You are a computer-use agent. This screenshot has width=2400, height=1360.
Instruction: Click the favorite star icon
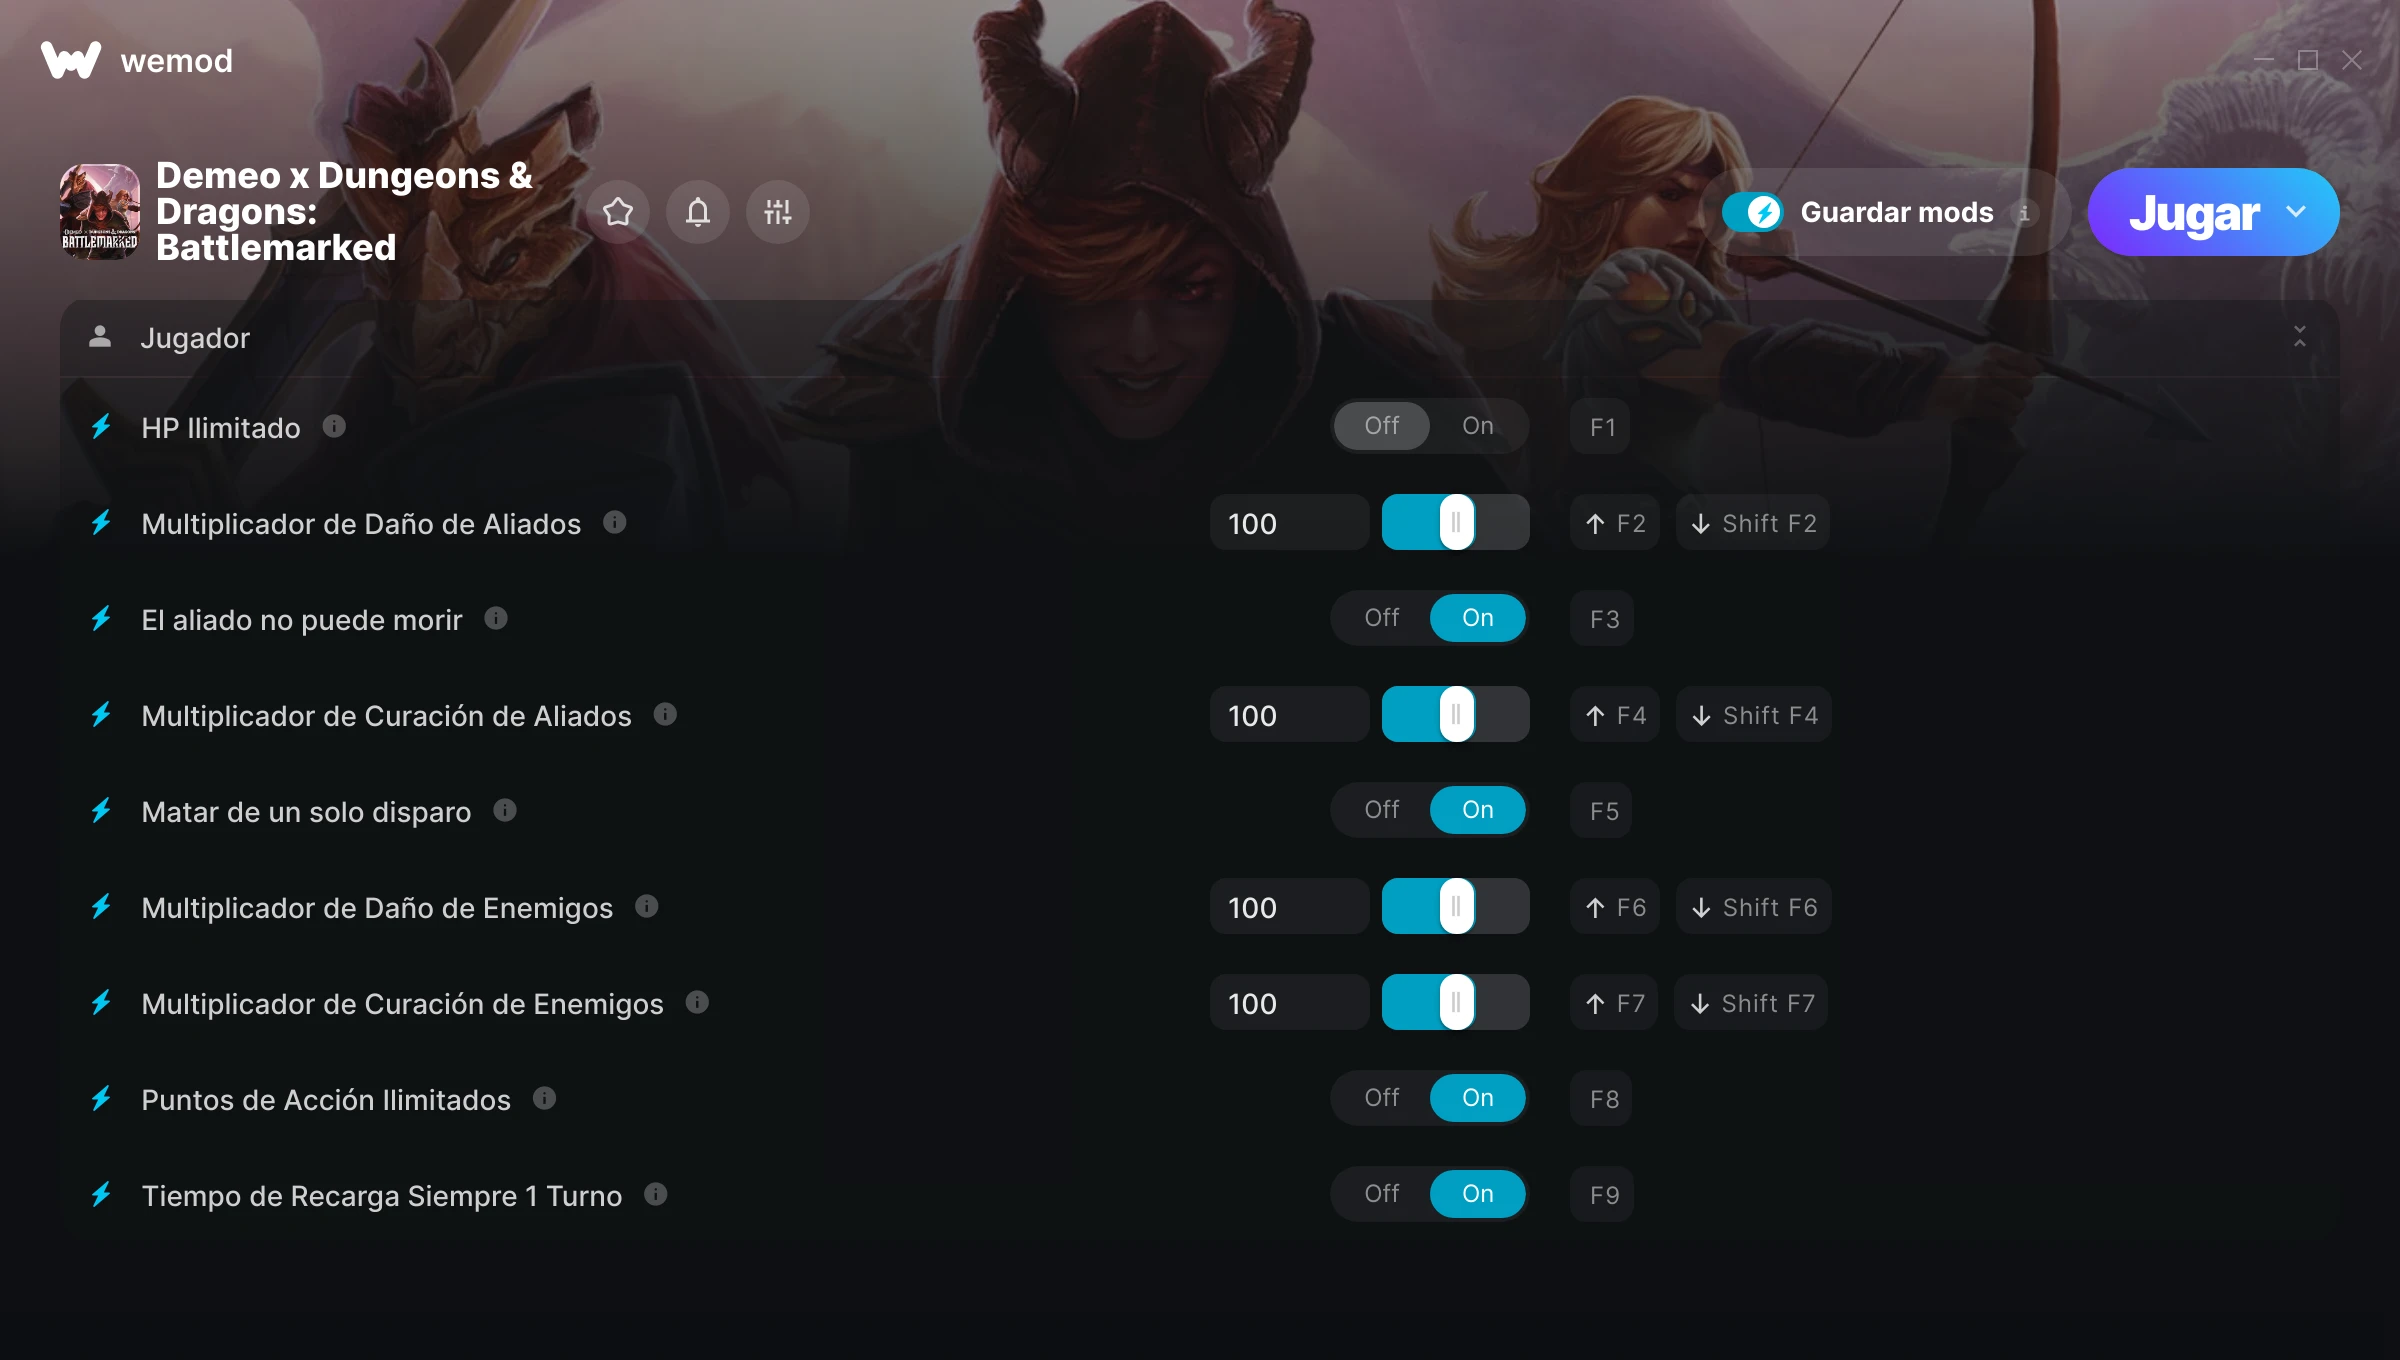pyautogui.click(x=618, y=212)
